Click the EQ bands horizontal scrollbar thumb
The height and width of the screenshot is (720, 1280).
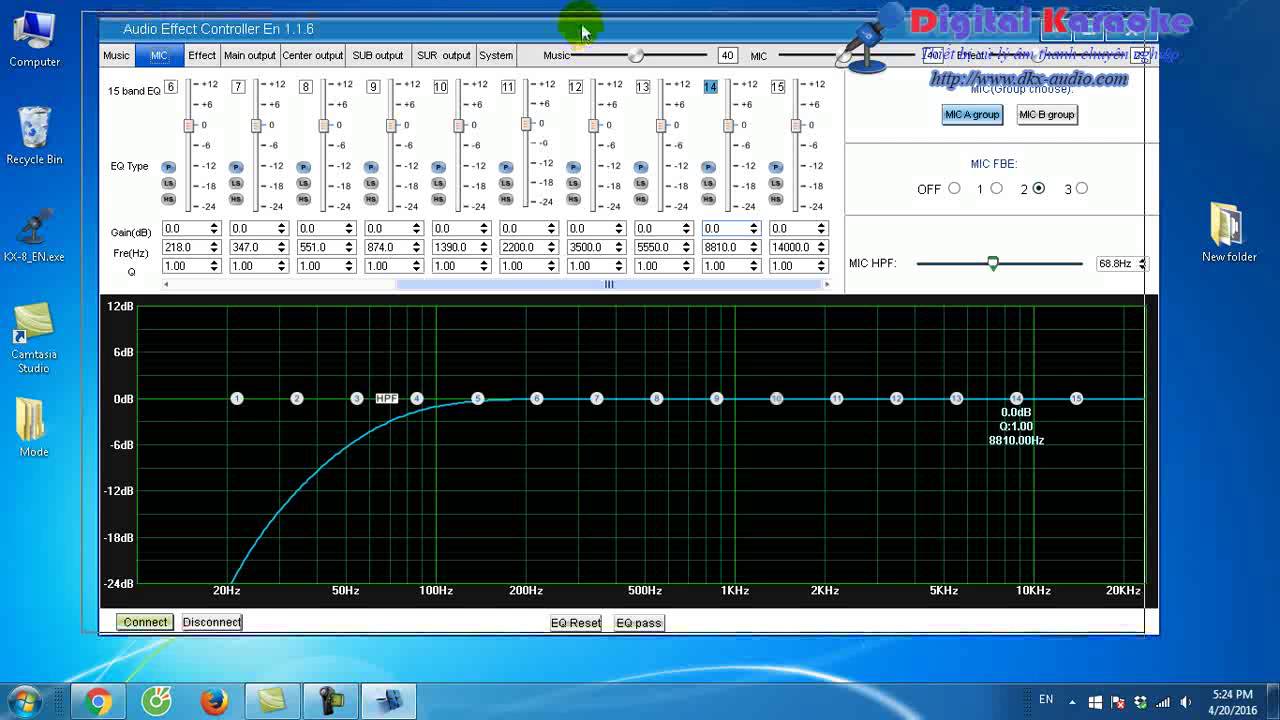(x=608, y=285)
